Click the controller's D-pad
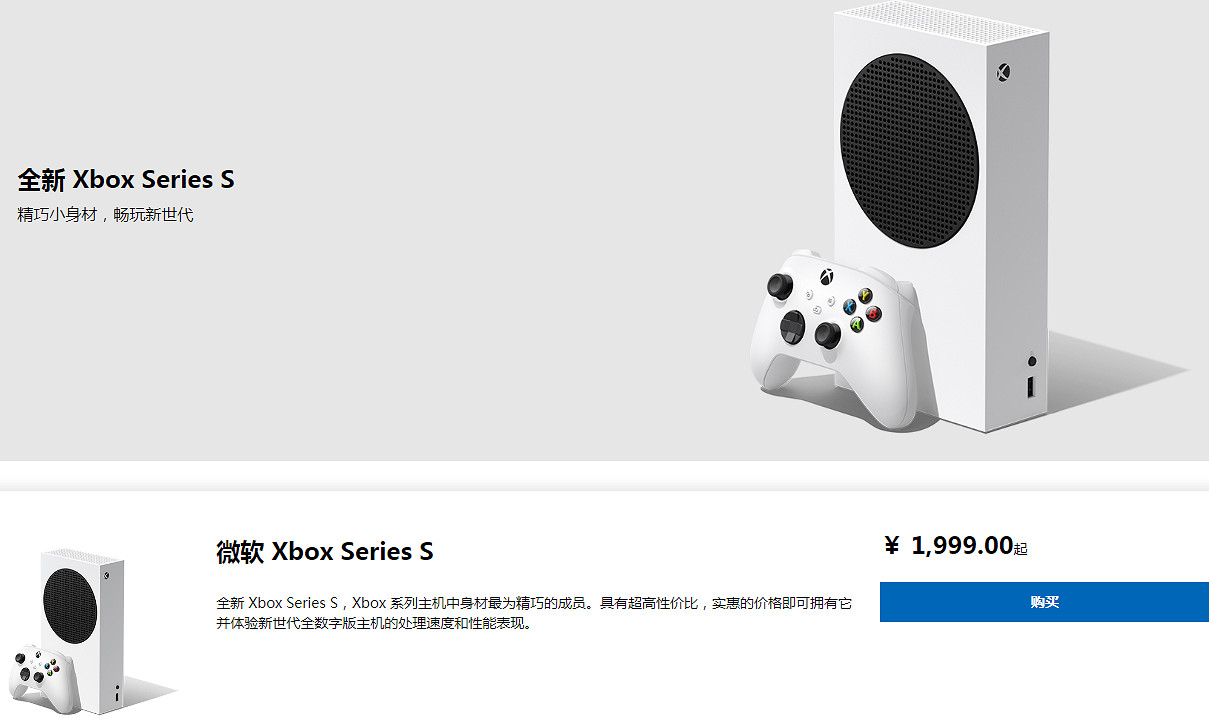This screenshot has width=1209, height=725. [791, 328]
